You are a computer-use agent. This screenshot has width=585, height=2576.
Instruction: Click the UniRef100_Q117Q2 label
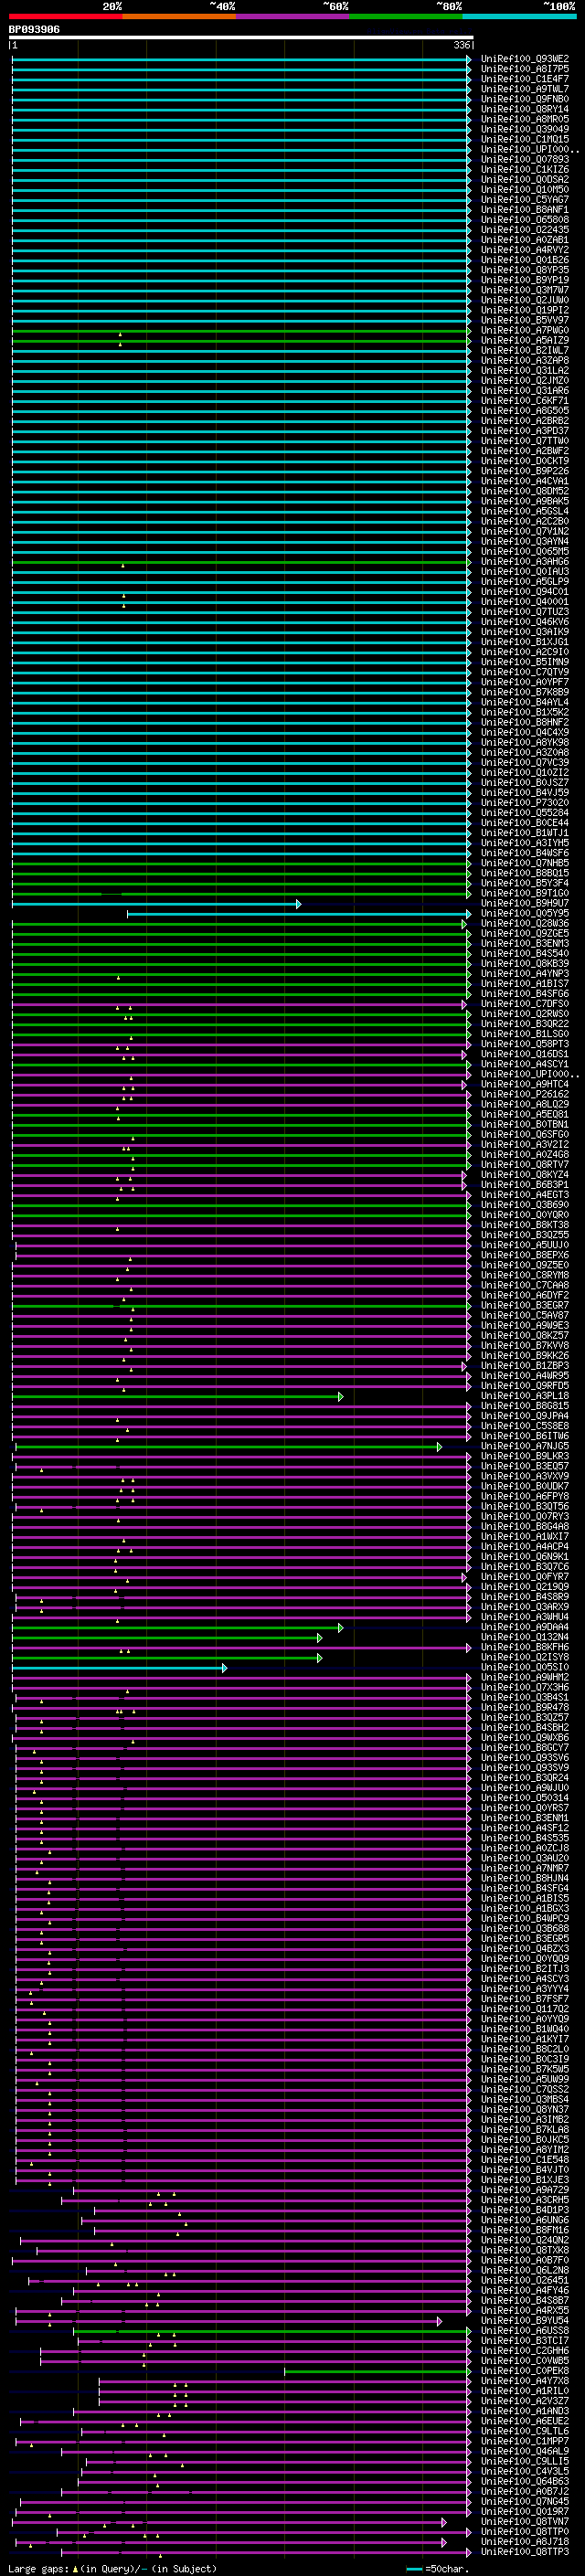point(525,2010)
